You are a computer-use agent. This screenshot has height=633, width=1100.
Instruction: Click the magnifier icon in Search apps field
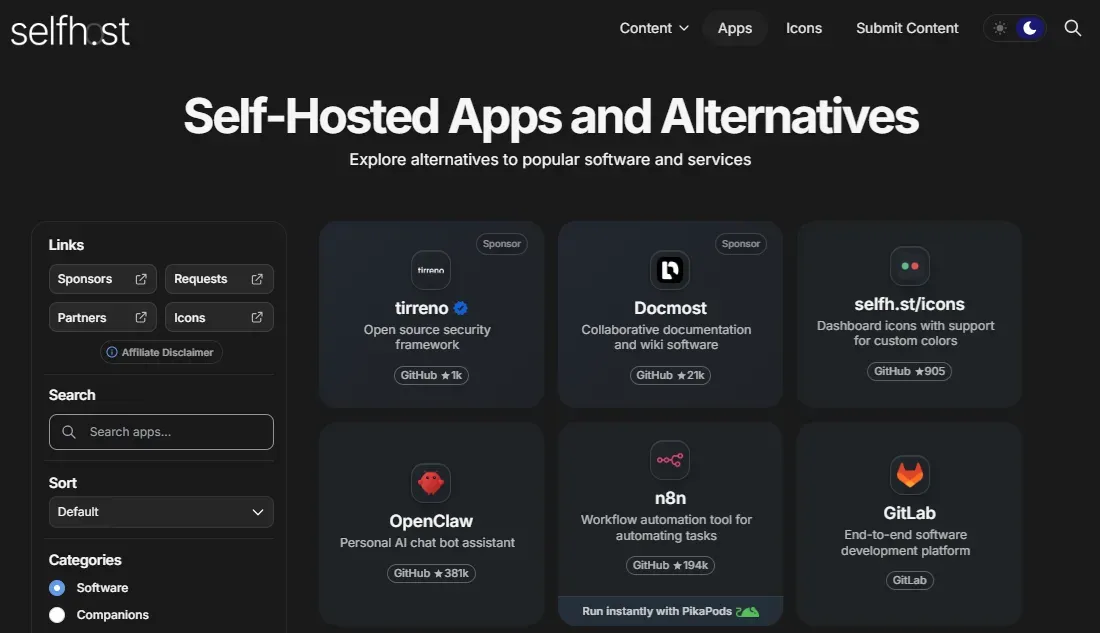(x=69, y=432)
